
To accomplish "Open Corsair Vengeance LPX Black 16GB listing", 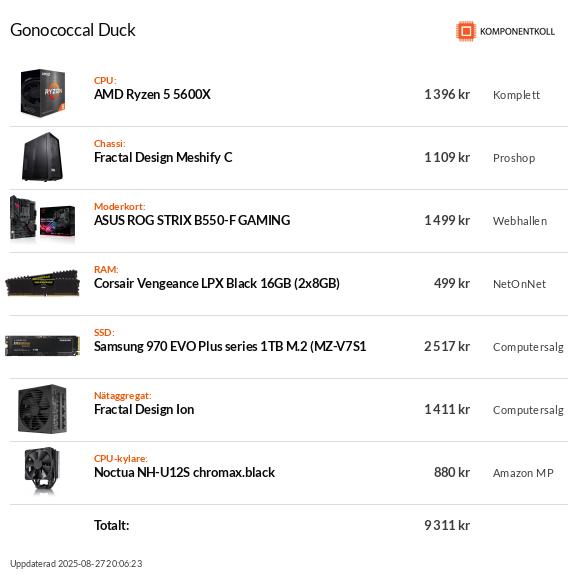I will coord(217,283).
